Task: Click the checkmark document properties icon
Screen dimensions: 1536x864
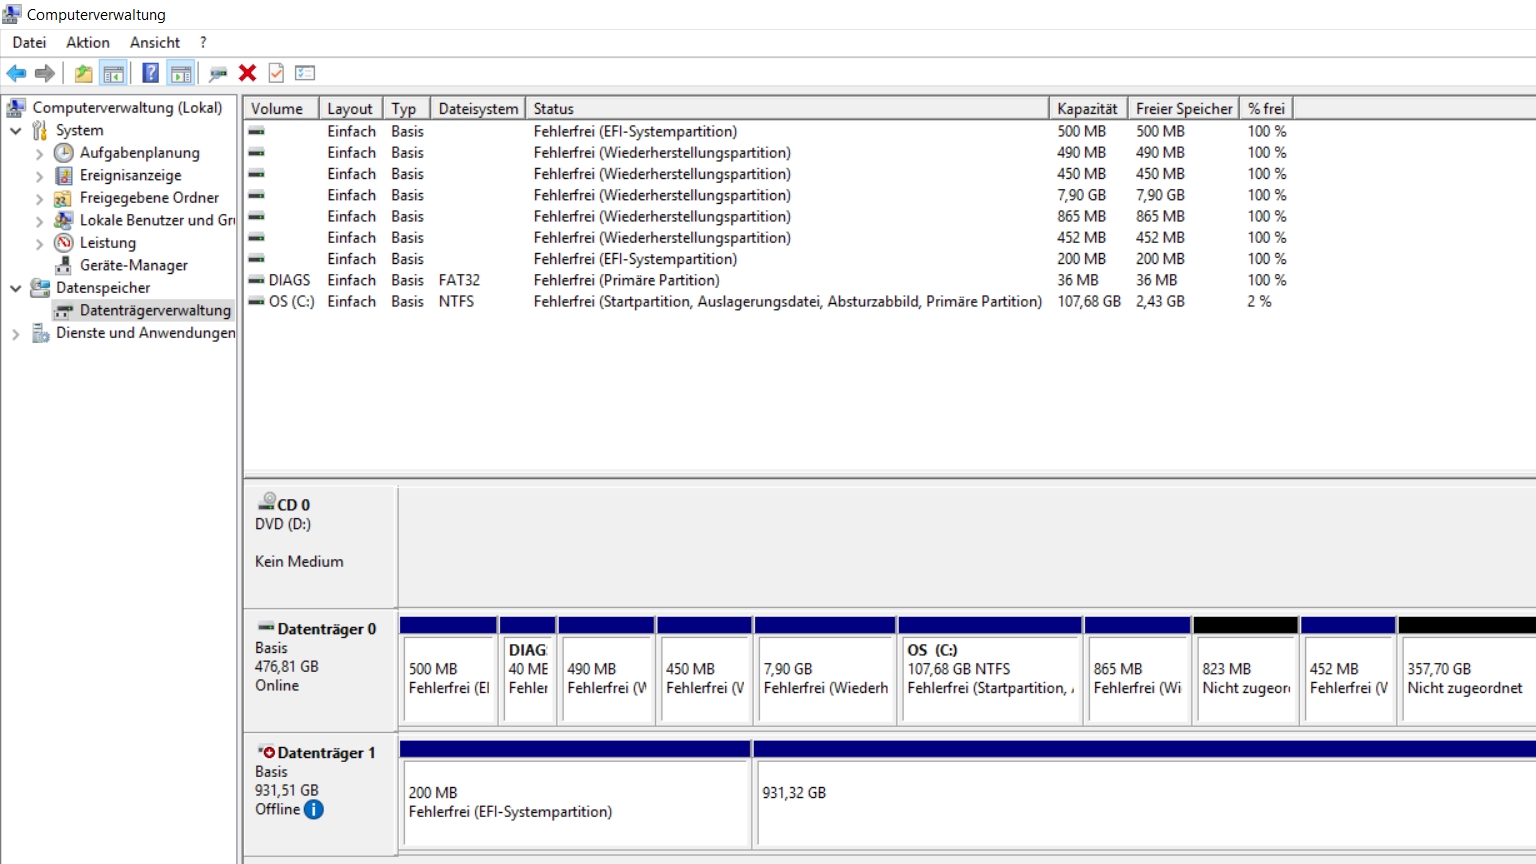Action: point(277,73)
